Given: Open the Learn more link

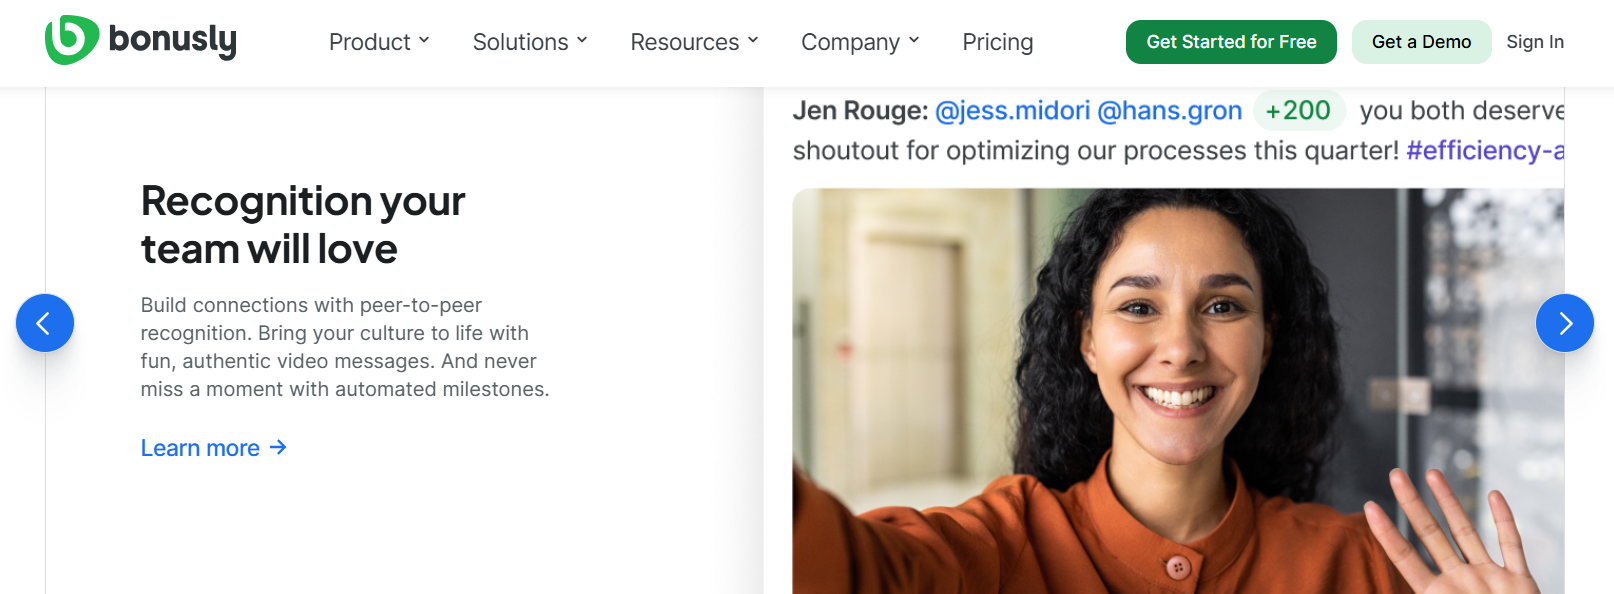Looking at the screenshot, I should [x=200, y=447].
